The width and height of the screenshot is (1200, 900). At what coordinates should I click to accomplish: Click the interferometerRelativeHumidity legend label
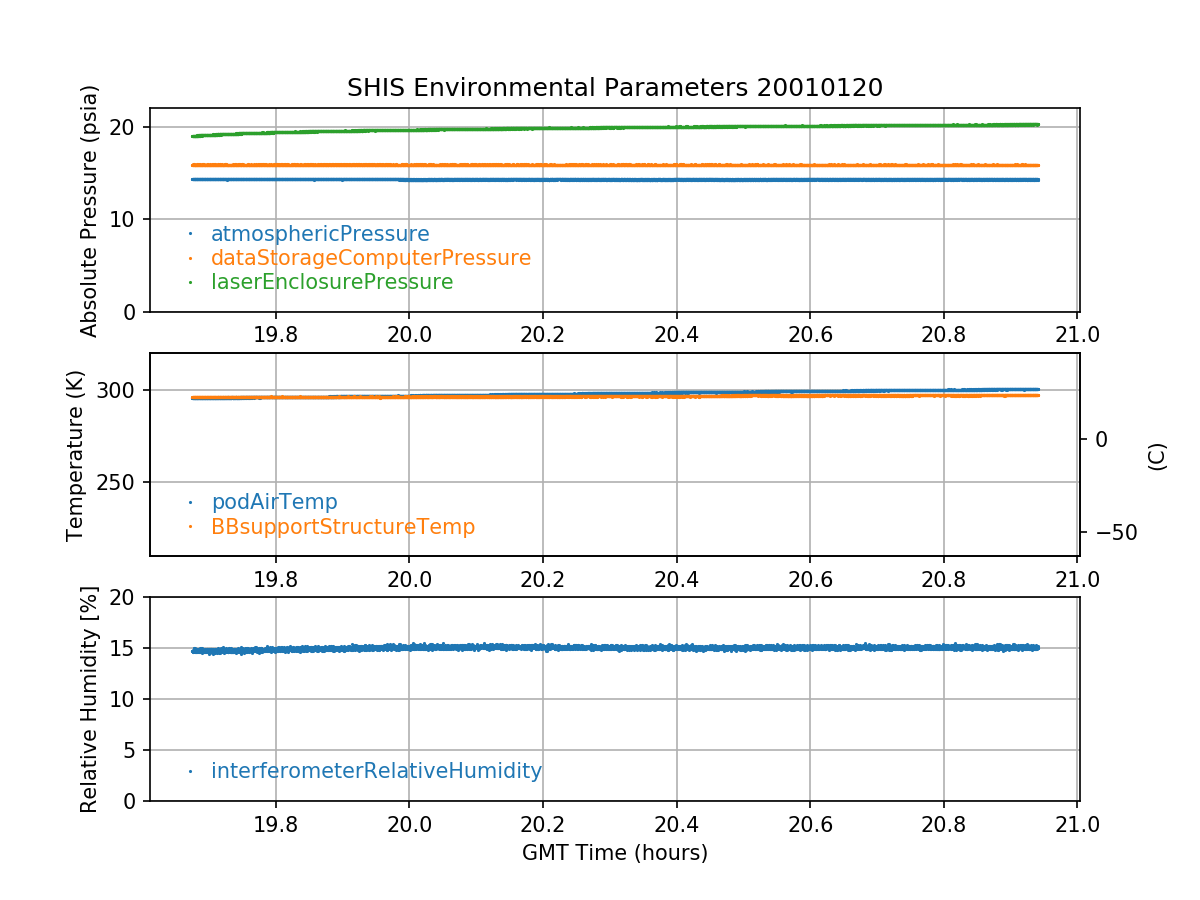(376, 771)
